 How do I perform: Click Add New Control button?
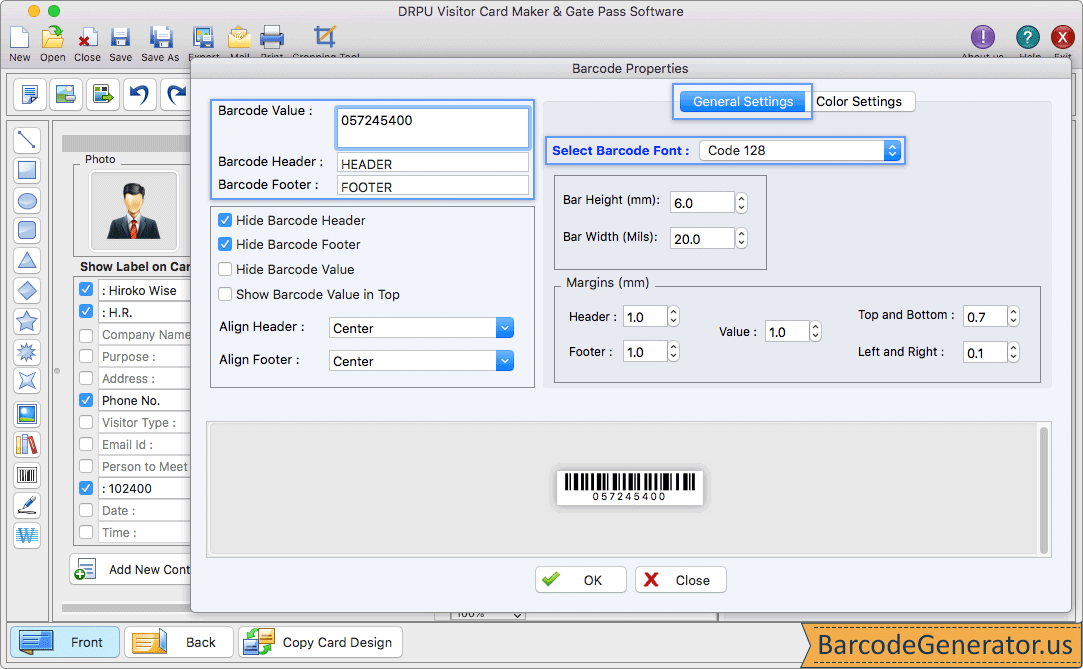pyautogui.click(x=131, y=570)
